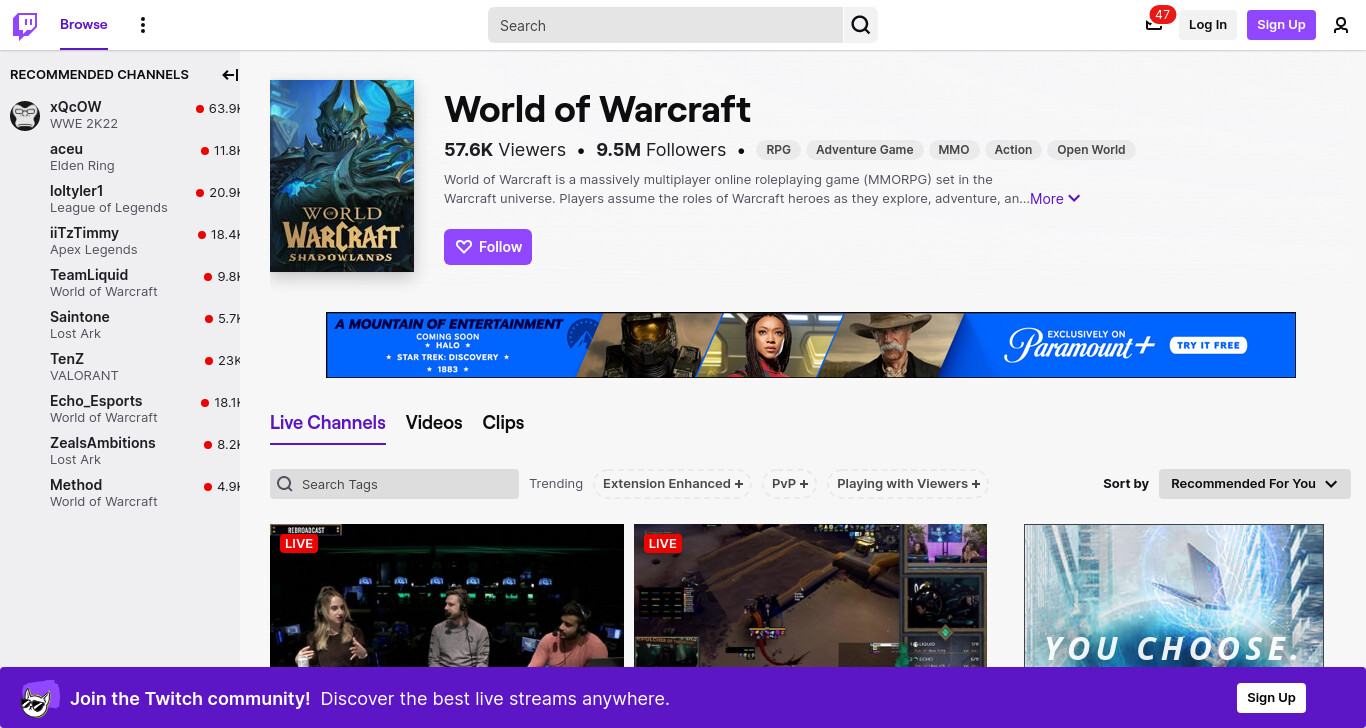
Task: Click the World of Warcraft box art
Action: coord(342,176)
